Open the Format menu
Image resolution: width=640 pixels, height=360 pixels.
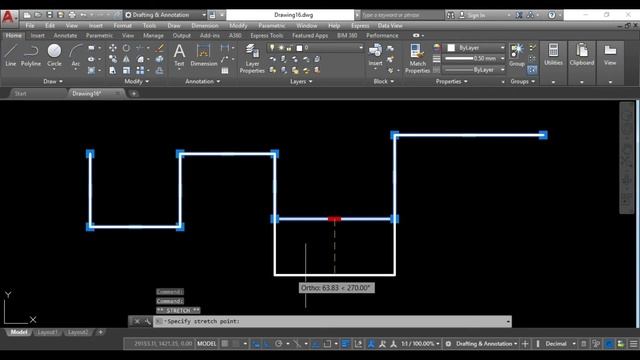click(x=122, y=26)
